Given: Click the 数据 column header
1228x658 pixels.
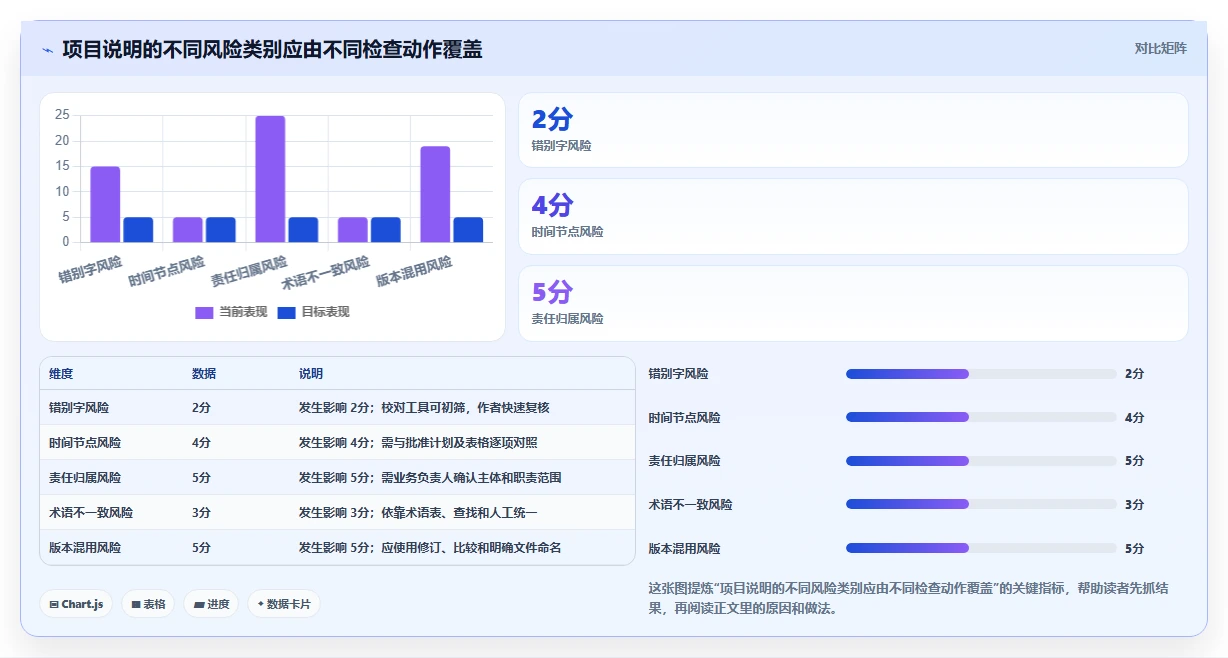Looking at the screenshot, I should (204, 374).
